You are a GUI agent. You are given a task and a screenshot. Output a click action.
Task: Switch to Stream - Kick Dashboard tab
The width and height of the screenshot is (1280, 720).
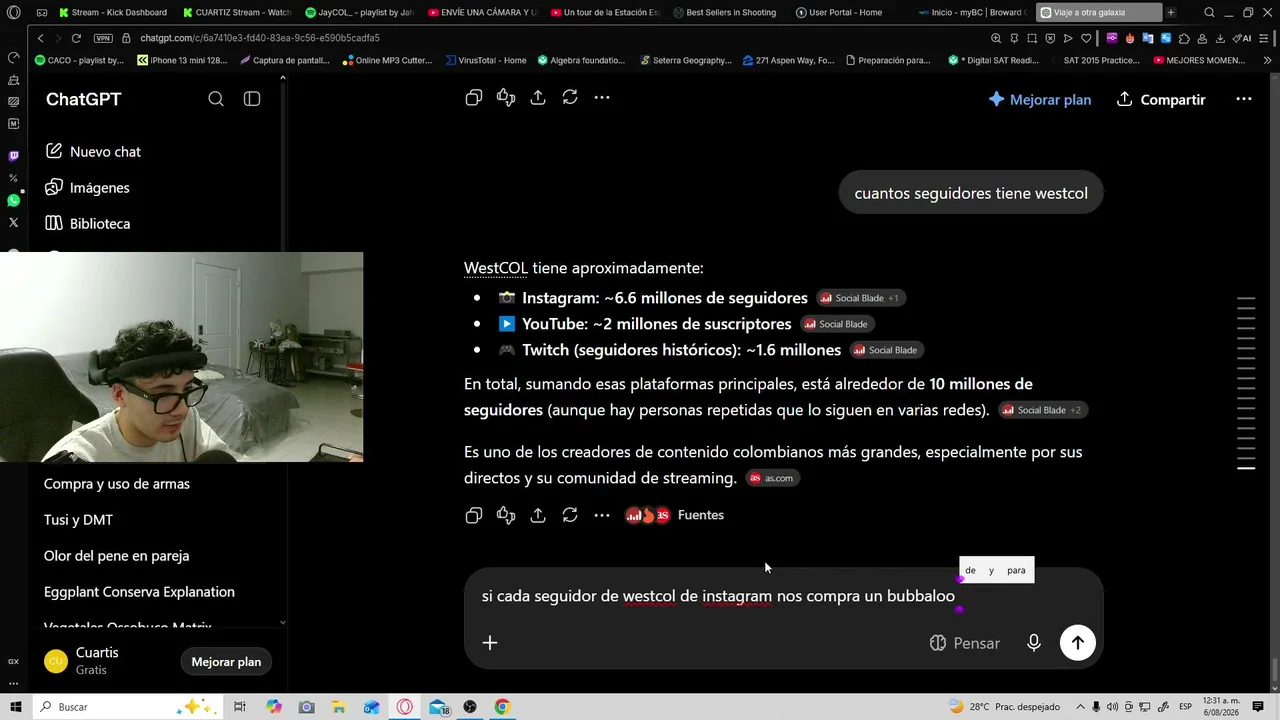click(113, 13)
